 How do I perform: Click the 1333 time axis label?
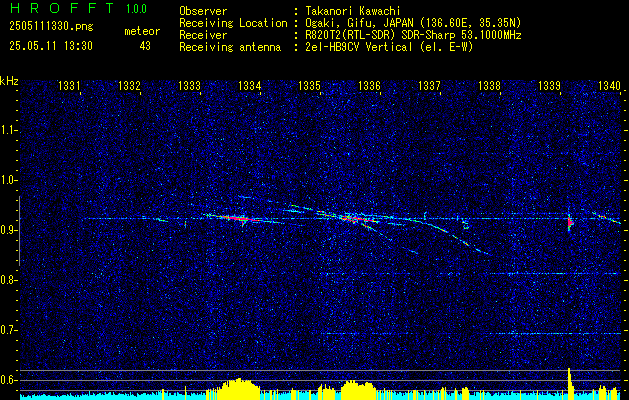189,85
